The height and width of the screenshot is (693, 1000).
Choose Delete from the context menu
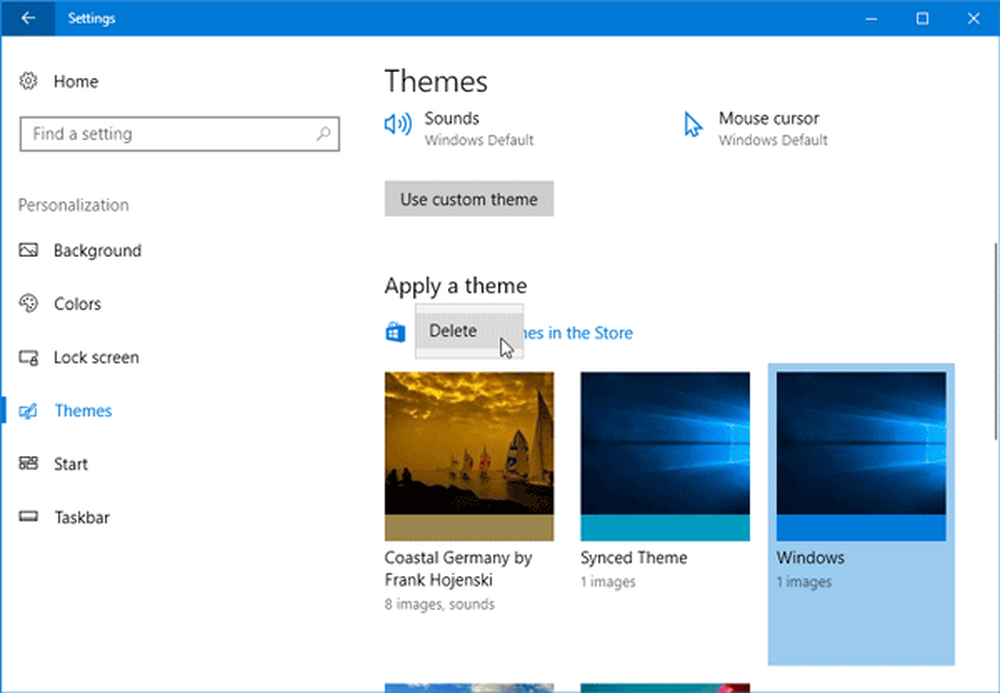(469, 331)
